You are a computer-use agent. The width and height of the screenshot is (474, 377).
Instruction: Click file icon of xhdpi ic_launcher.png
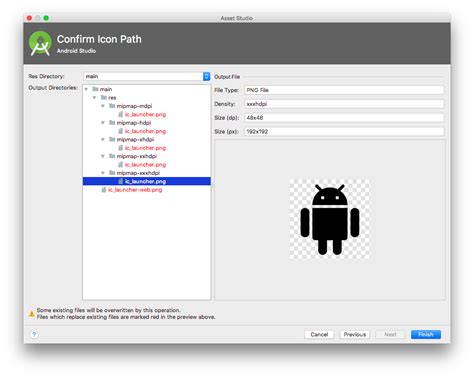click(x=121, y=147)
